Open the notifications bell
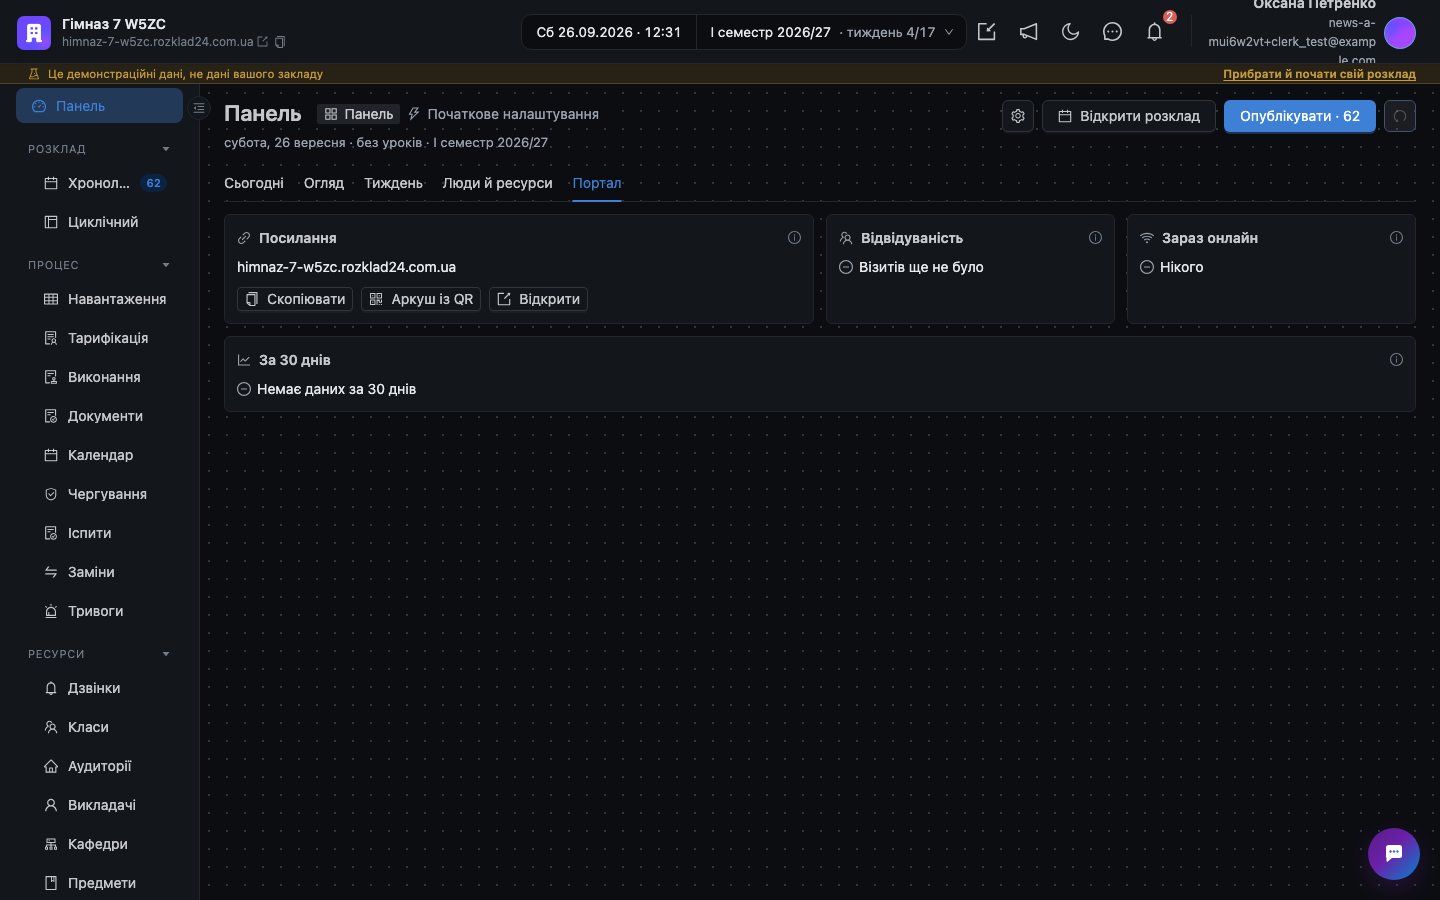This screenshot has width=1440, height=900. [x=1154, y=32]
